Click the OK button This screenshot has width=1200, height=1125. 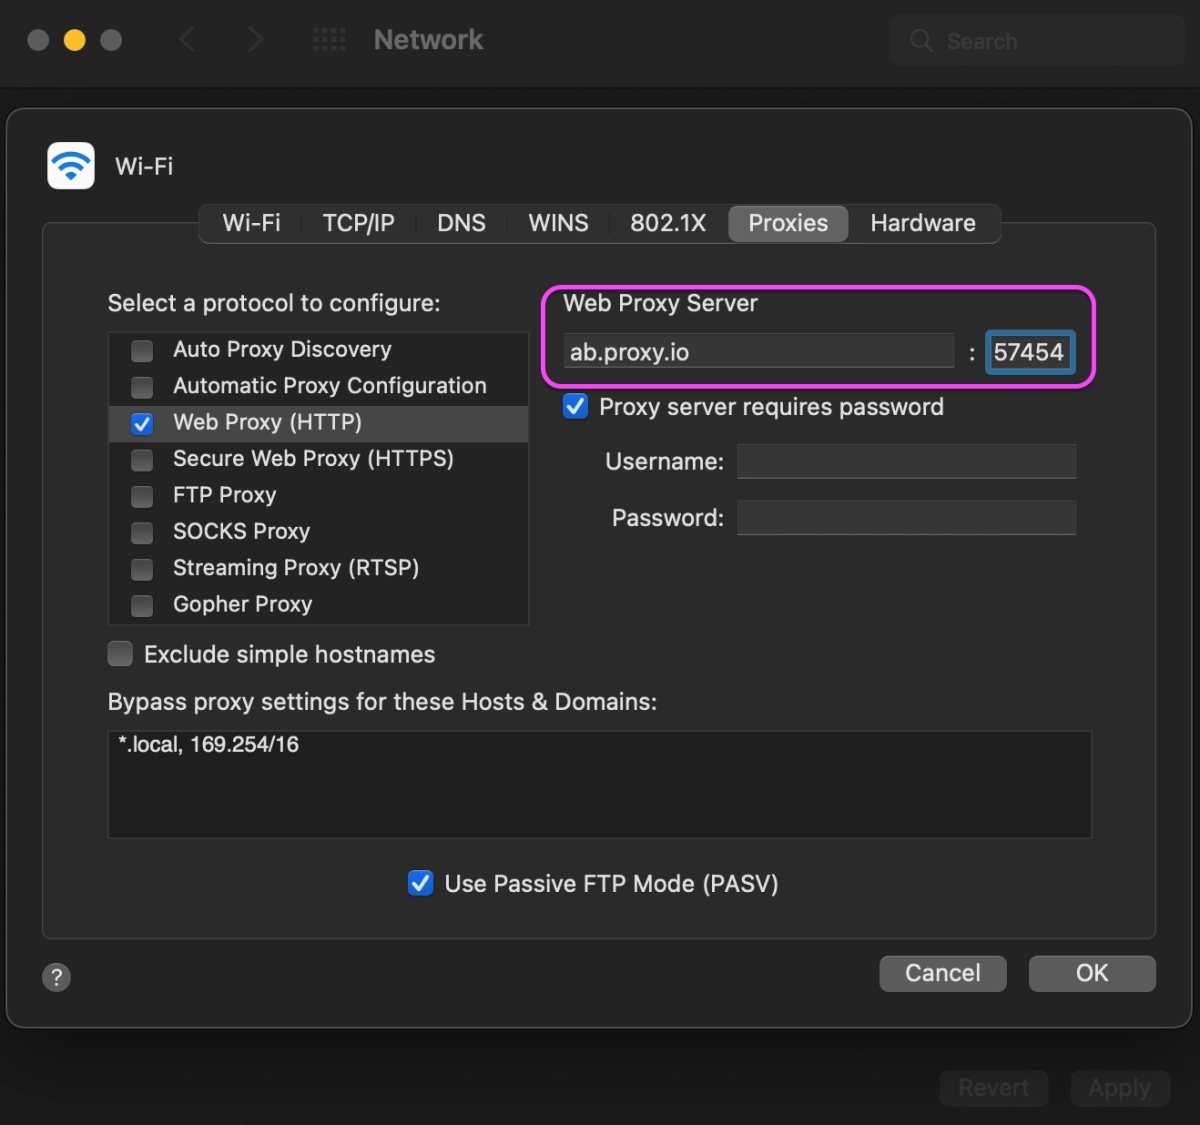point(1092,973)
